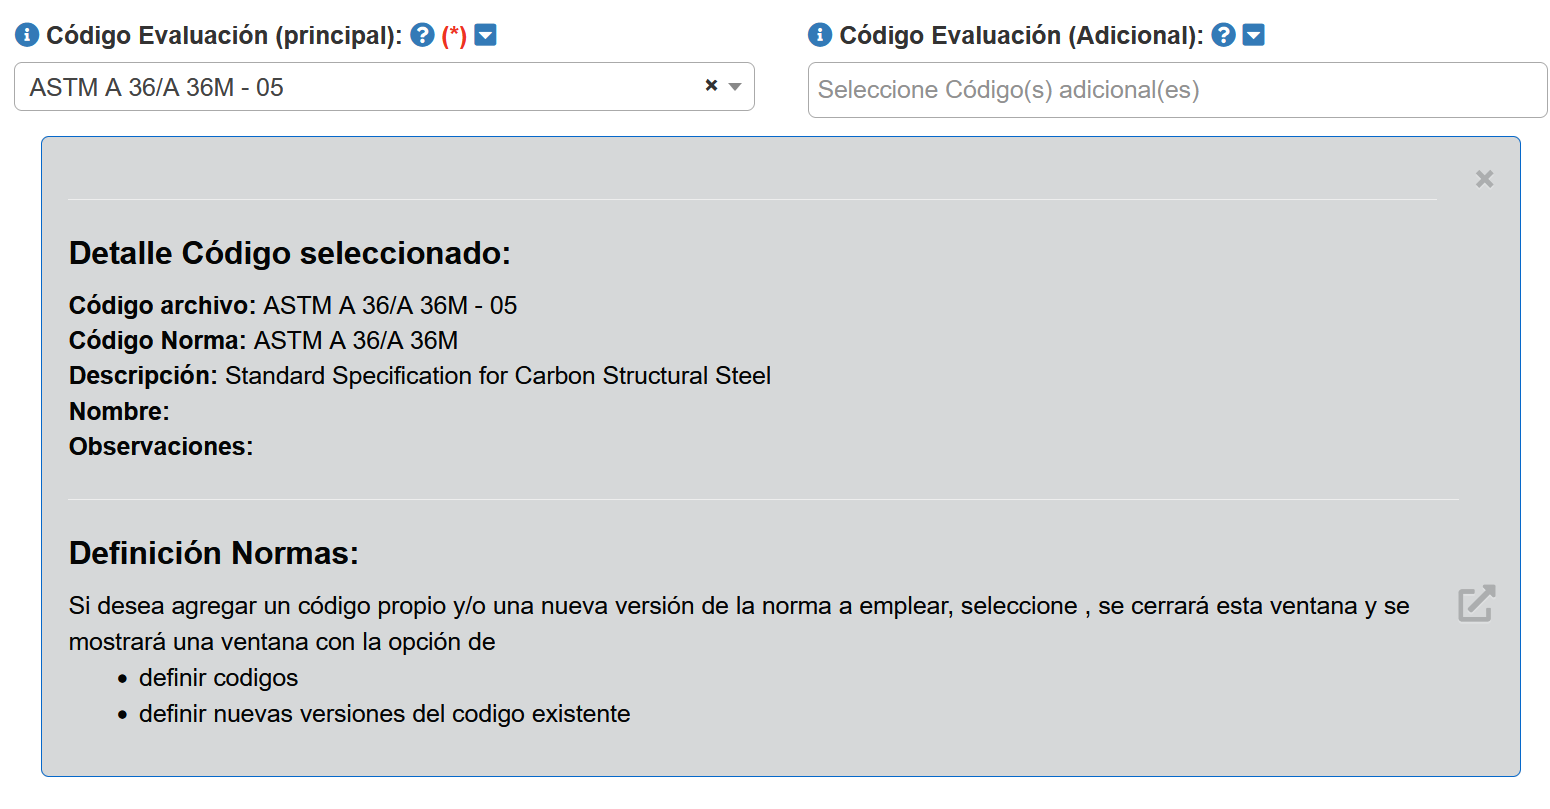Viewport: 1550px width, 809px height.
Task: Expand the principal code dropdown arrow
Action: 735,87
